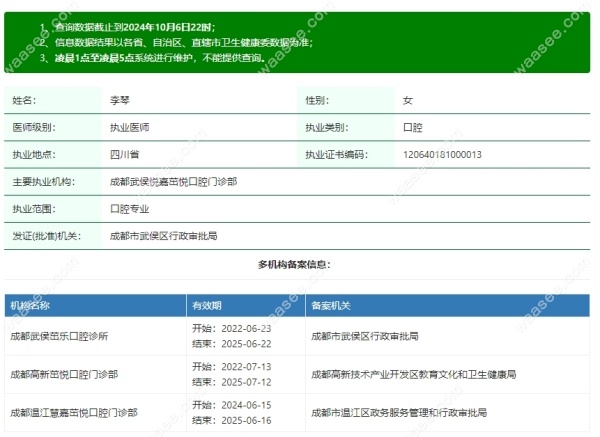Click 成都市武侯区行政审批局 in the 发证(批准)机关 row

coord(164,236)
